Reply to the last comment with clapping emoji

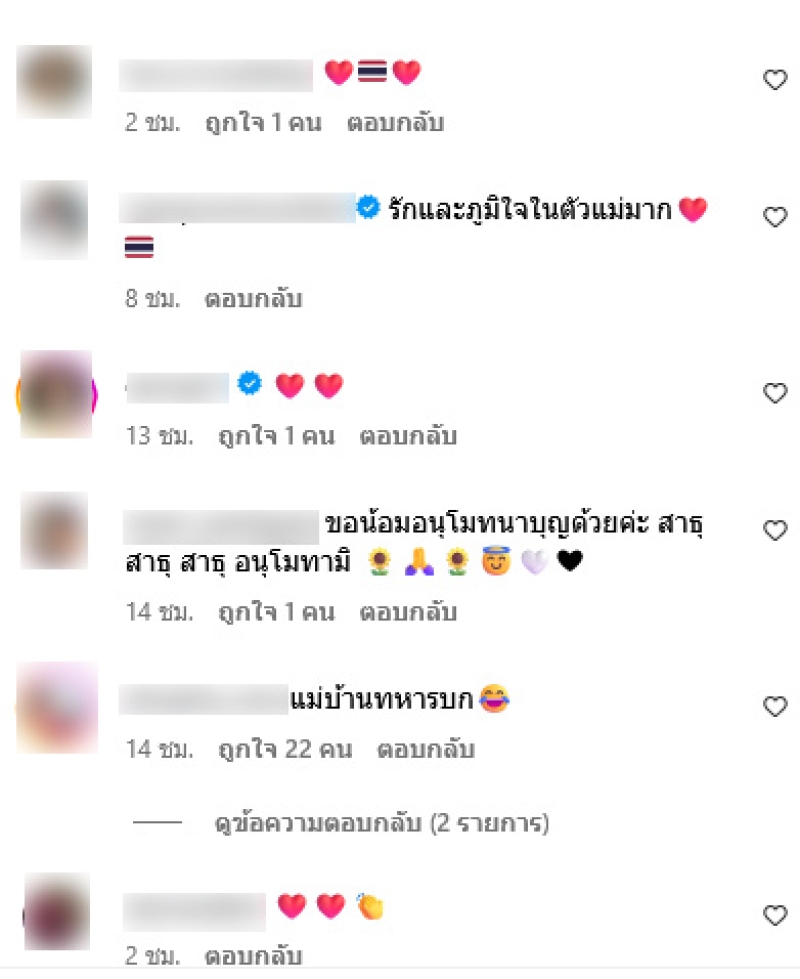(x=254, y=956)
